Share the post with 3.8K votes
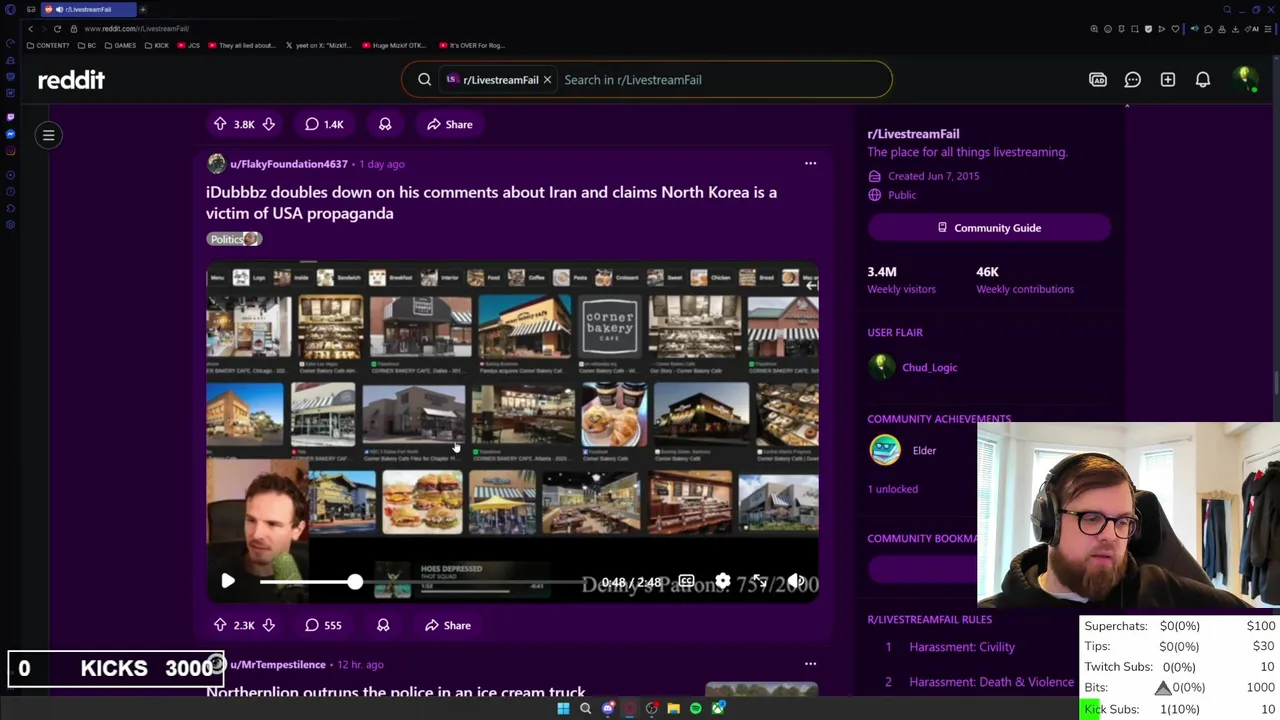Screen dimensions: 1280x720 click(450, 124)
